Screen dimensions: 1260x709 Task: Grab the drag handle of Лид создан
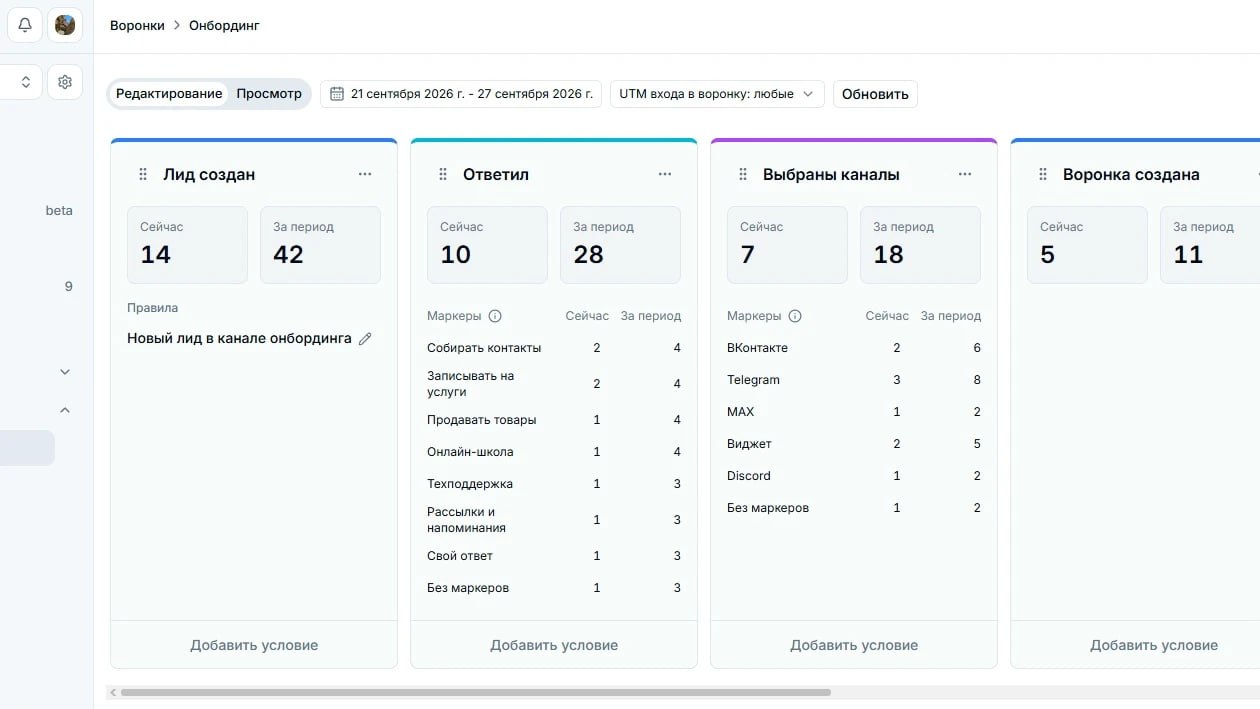142,174
